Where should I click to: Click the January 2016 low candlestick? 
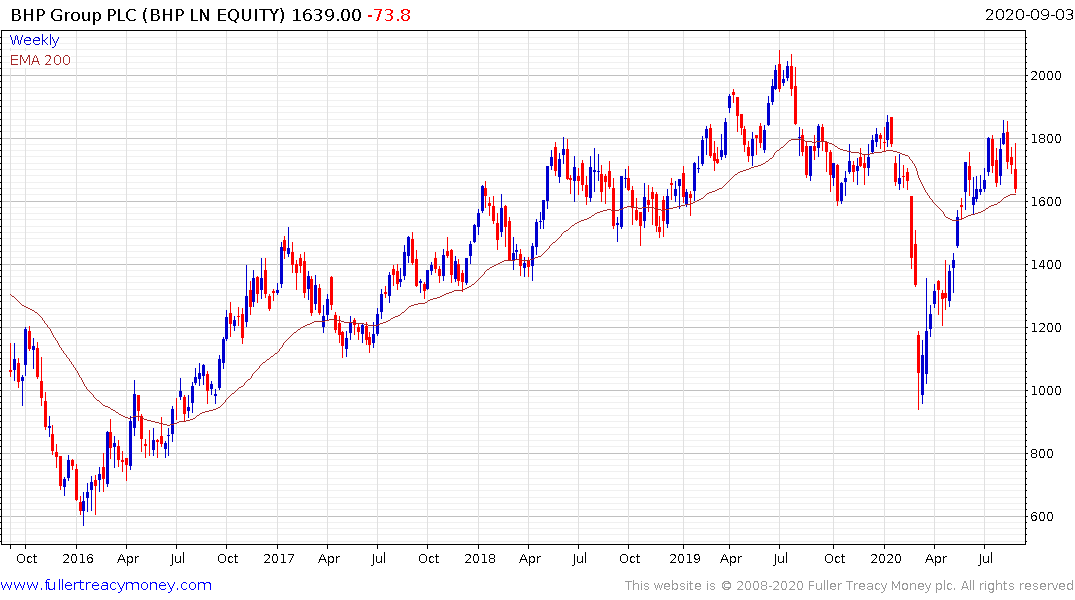point(84,507)
